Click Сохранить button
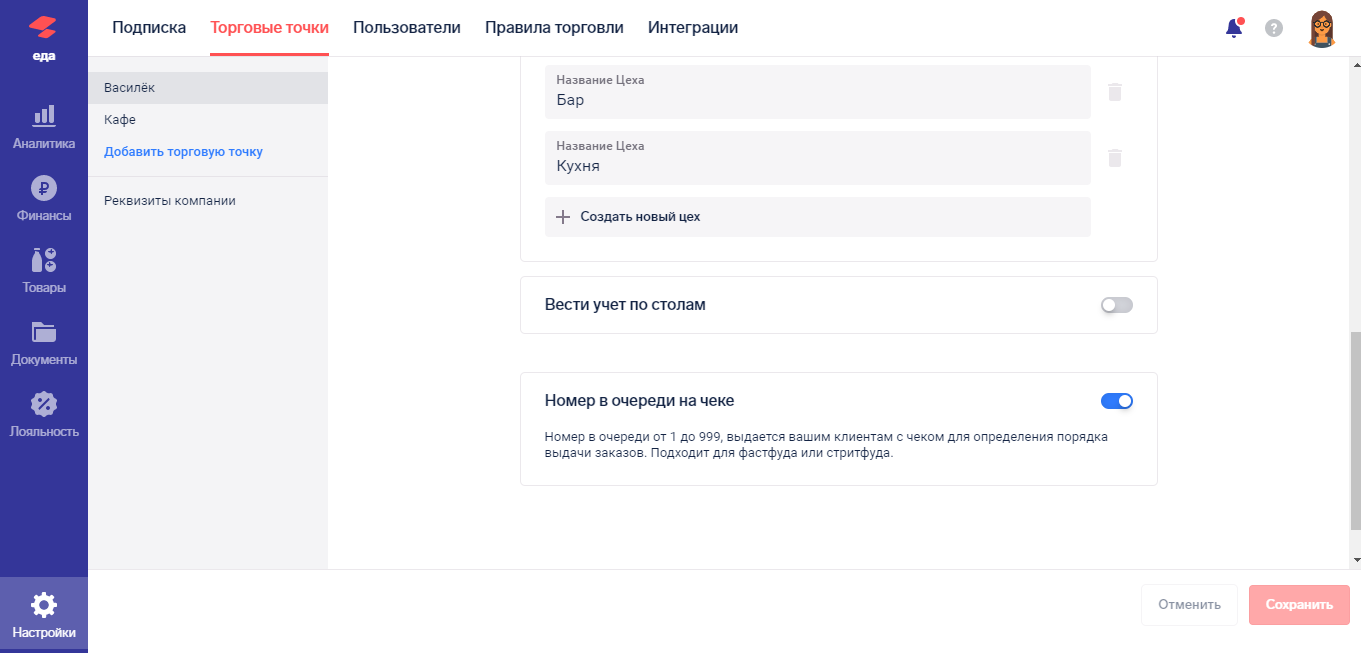Screen dimensions: 1361x653 coord(1299,605)
